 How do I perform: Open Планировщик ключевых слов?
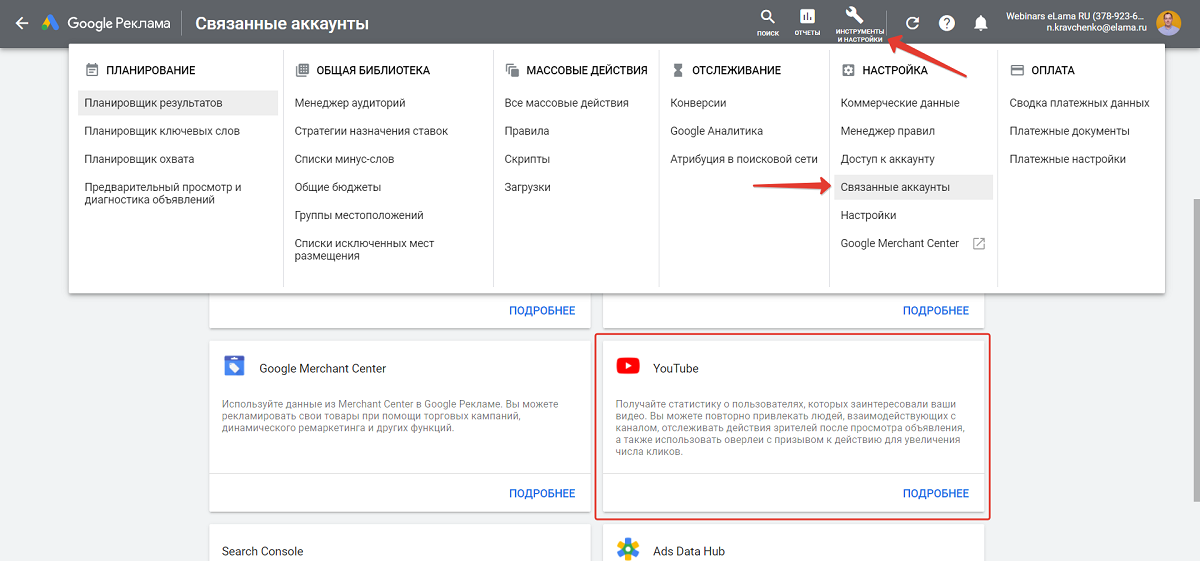[162, 131]
